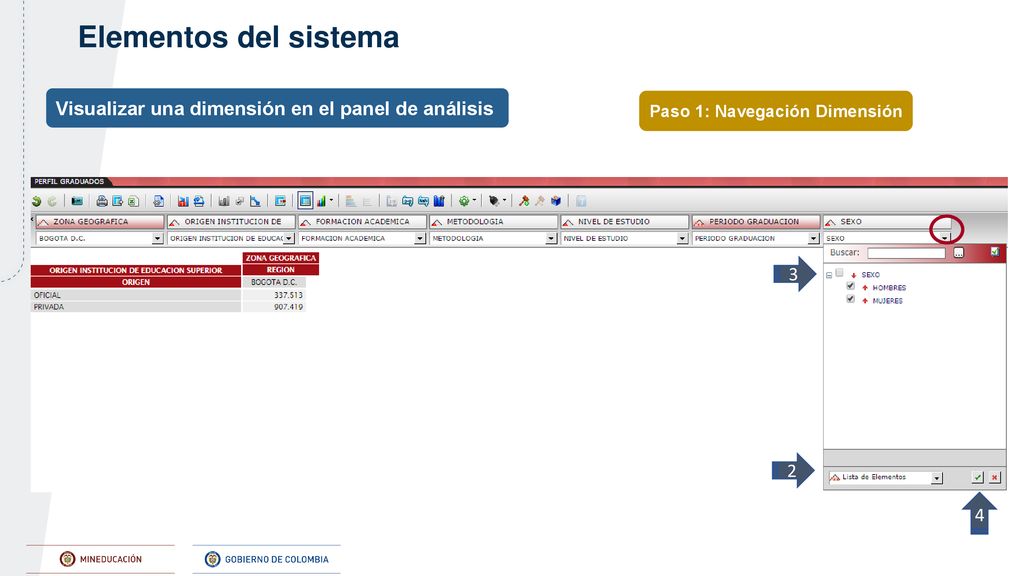Click the ORIGEN INSTITUCION DE dimension header
The height and width of the screenshot is (576, 1024).
[231, 222]
